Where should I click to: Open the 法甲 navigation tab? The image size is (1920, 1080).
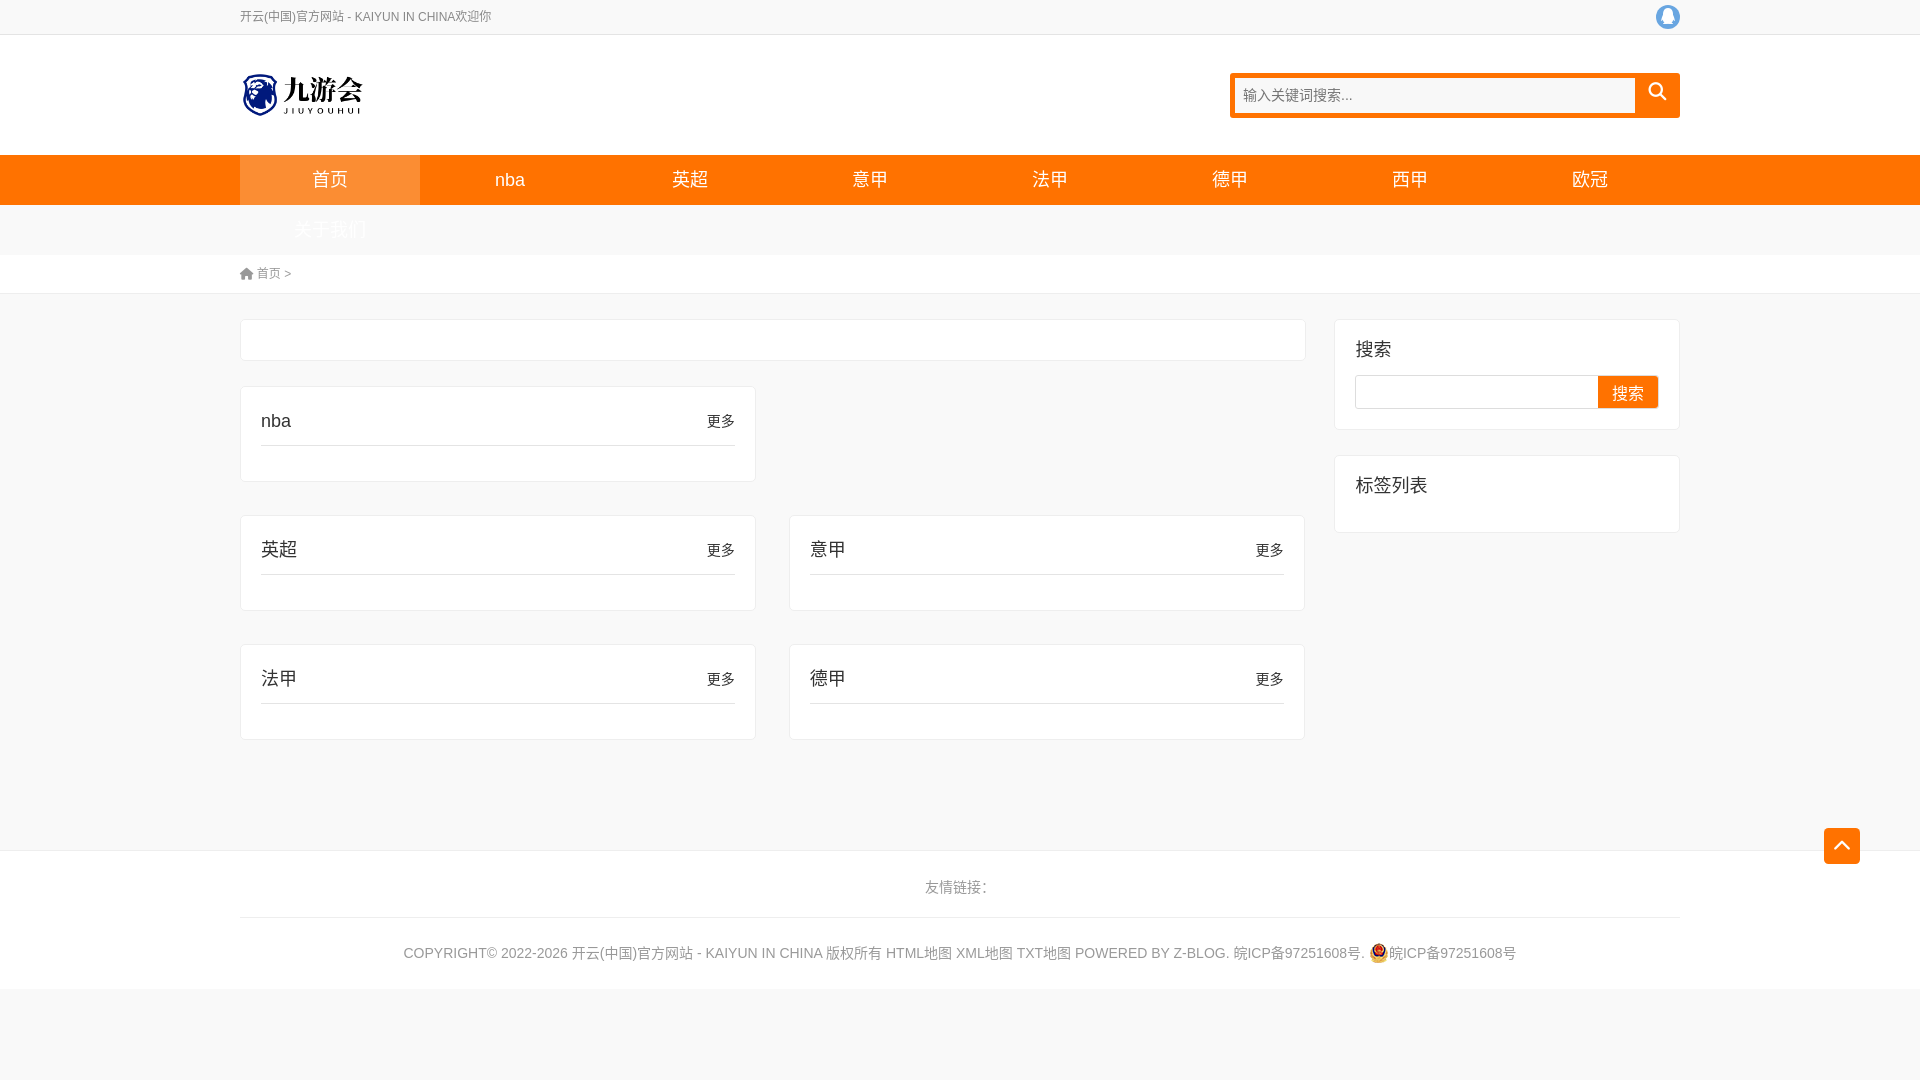1050,180
